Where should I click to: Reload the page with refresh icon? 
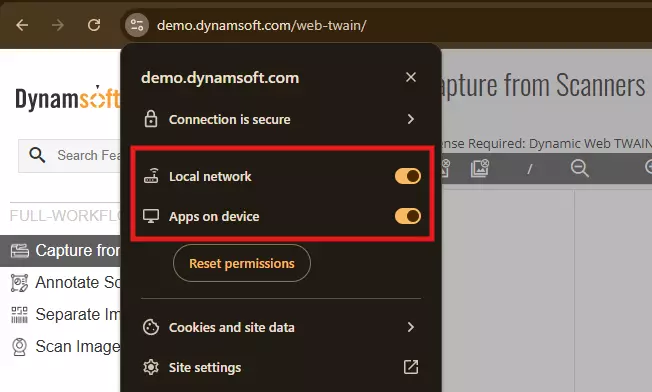[x=94, y=25]
